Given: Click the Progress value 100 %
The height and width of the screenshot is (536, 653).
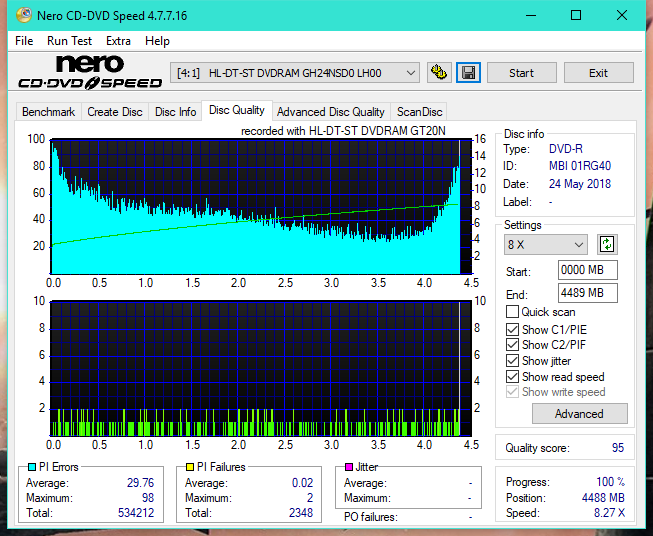Looking at the screenshot, I should tap(611, 482).
